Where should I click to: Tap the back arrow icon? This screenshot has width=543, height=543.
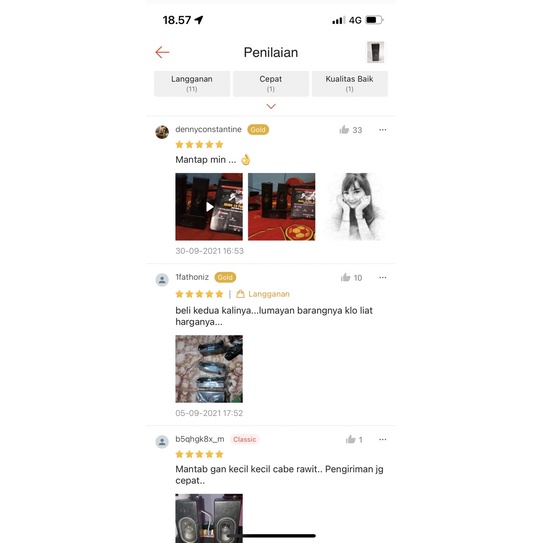tap(162, 52)
